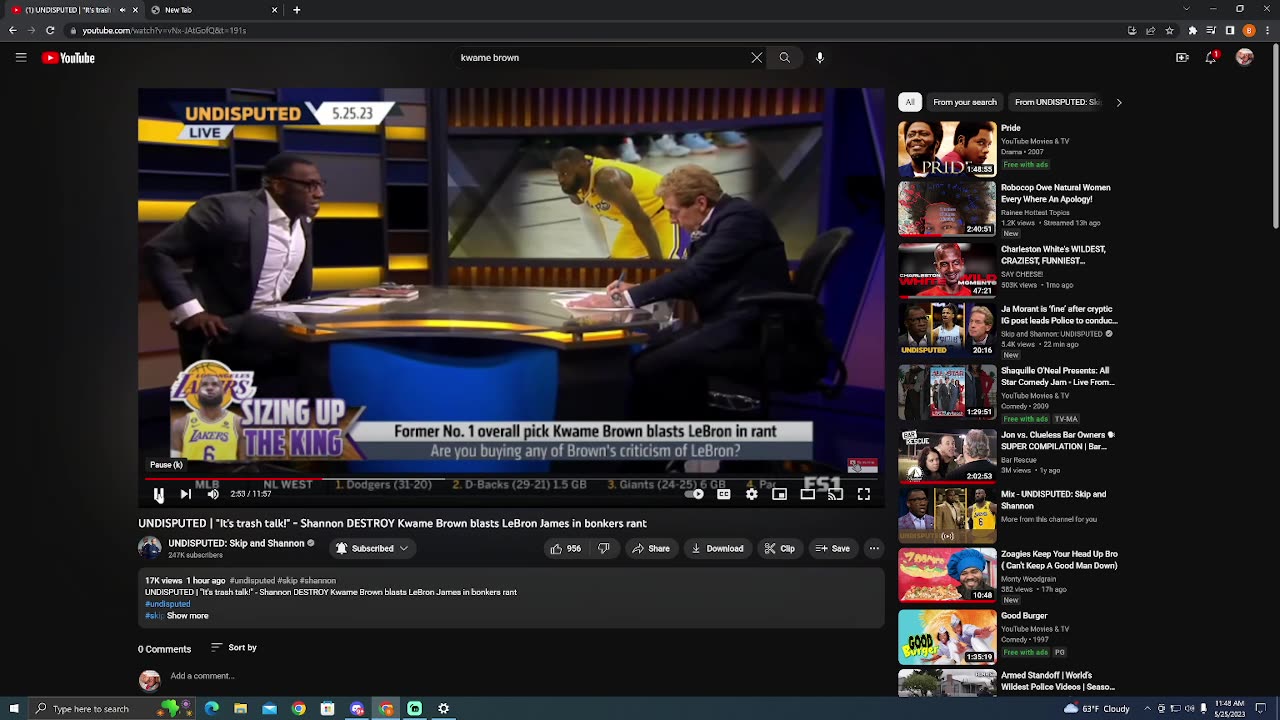Select the From UNDISPUTED chip
This screenshot has height=720, width=1280.
coord(1057,102)
